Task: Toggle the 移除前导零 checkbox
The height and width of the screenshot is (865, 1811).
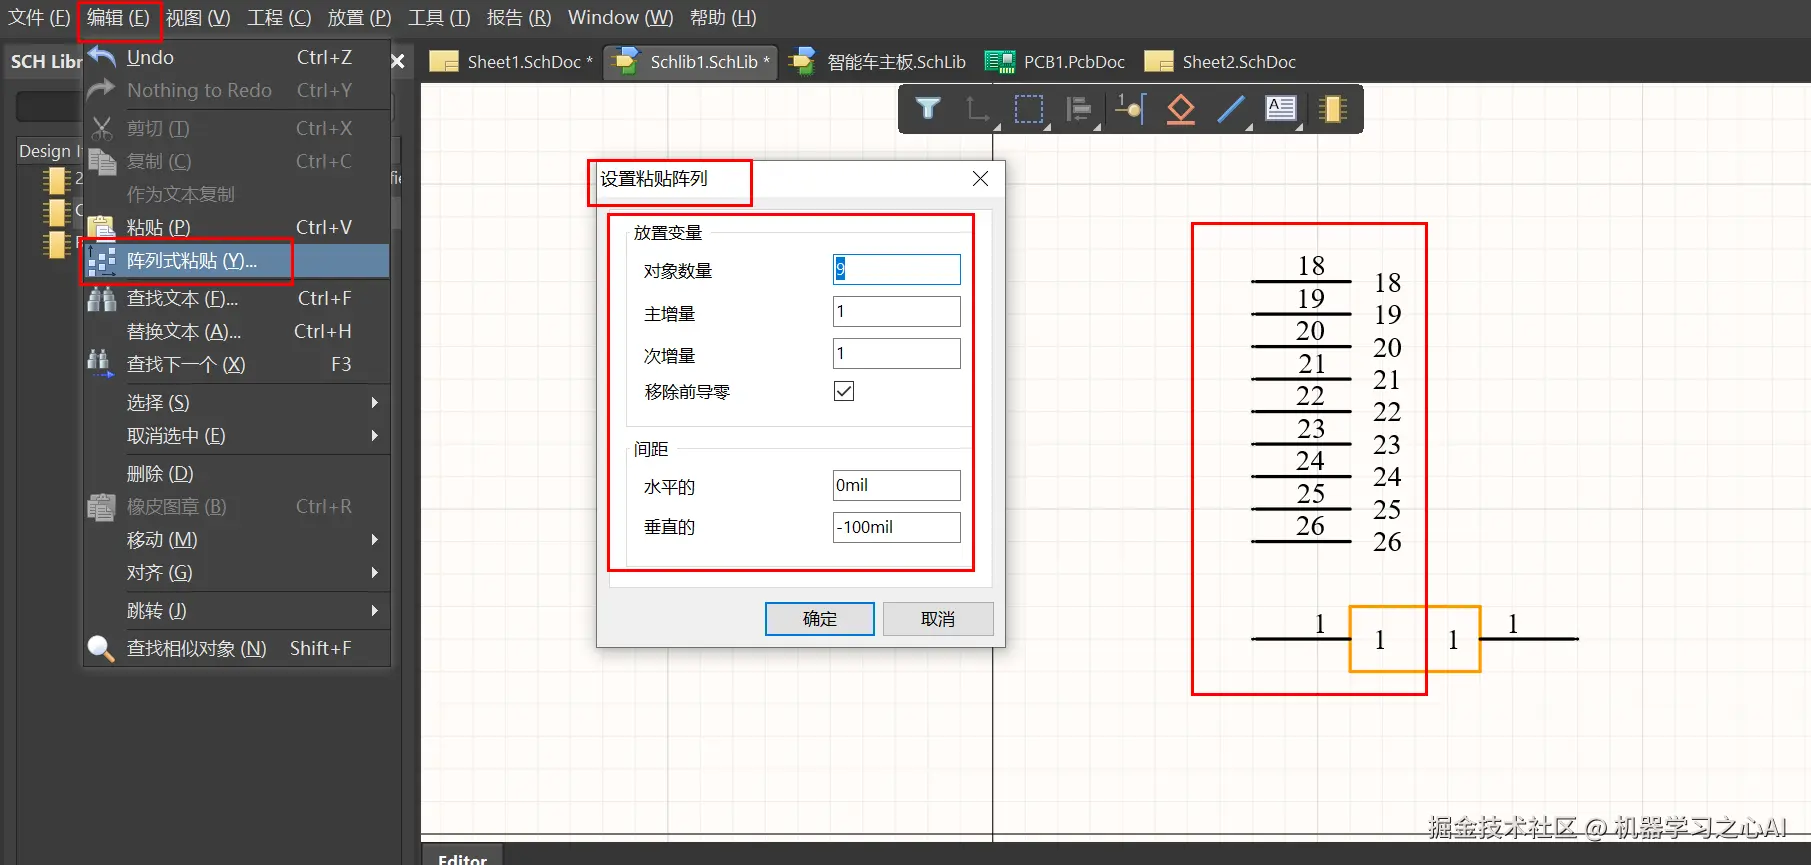Action: coord(844,391)
